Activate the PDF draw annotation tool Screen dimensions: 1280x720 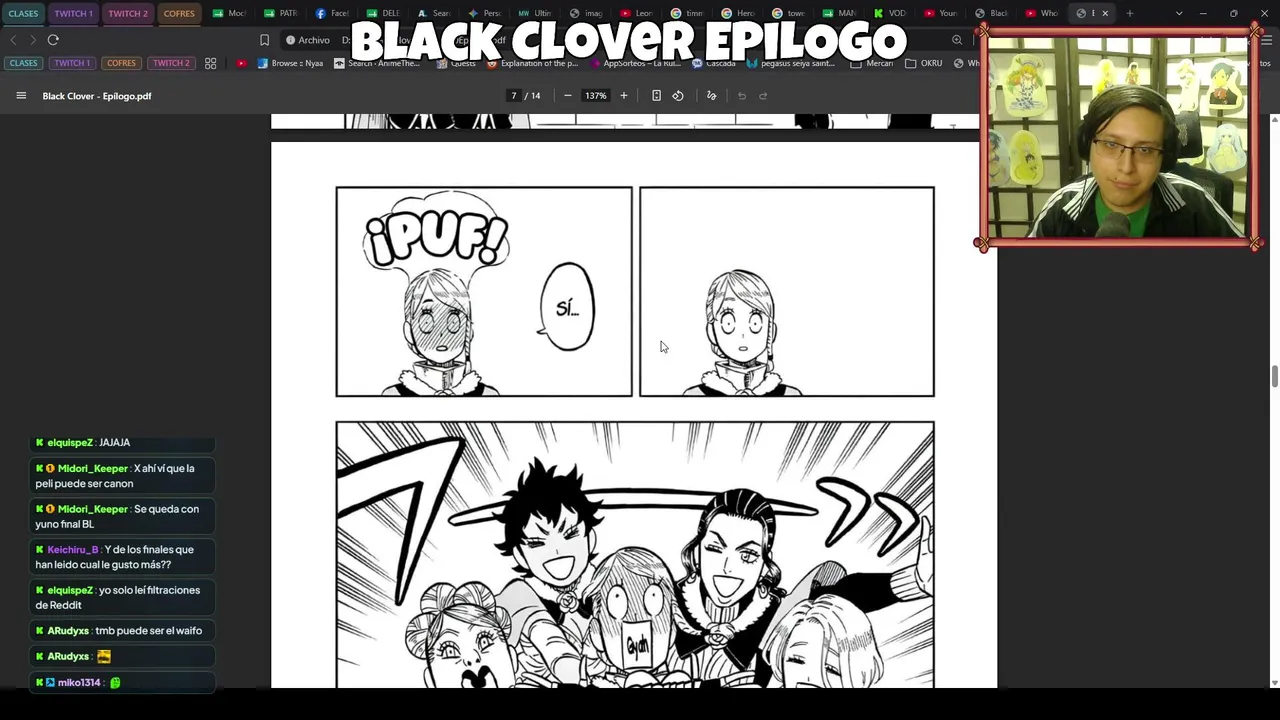tap(711, 96)
